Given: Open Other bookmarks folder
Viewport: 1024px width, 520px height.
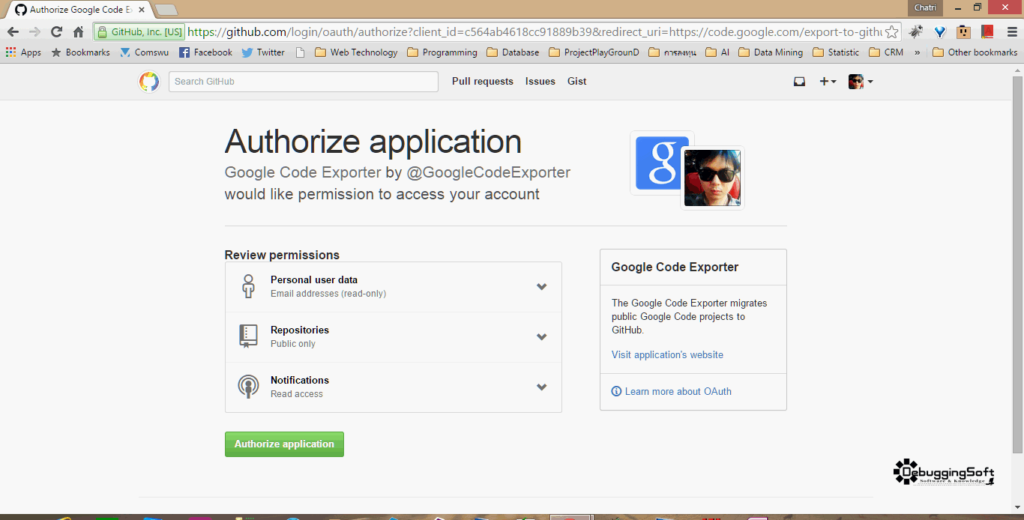Looking at the screenshot, I should coord(975,52).
